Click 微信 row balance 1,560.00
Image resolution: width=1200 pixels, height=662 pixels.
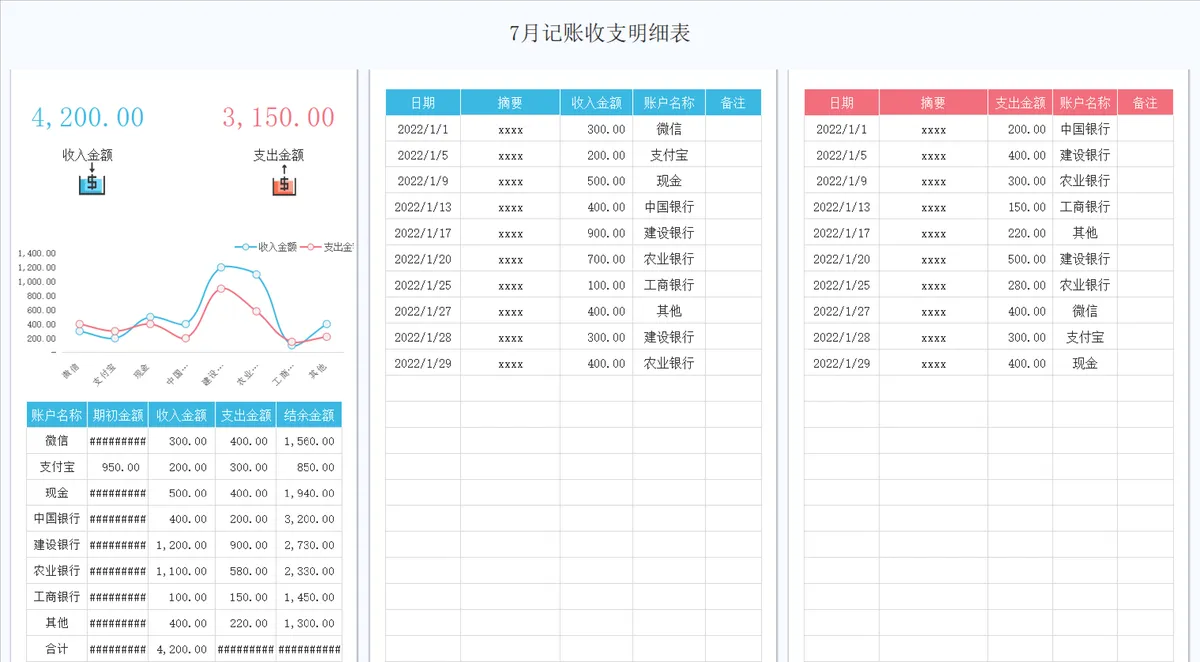click(x=309, y=441)
